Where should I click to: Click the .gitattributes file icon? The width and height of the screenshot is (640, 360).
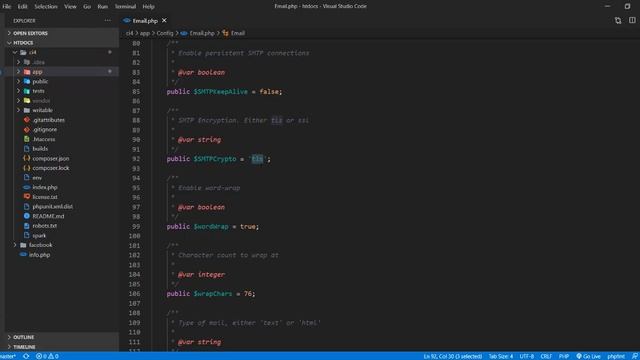[27, 120]
